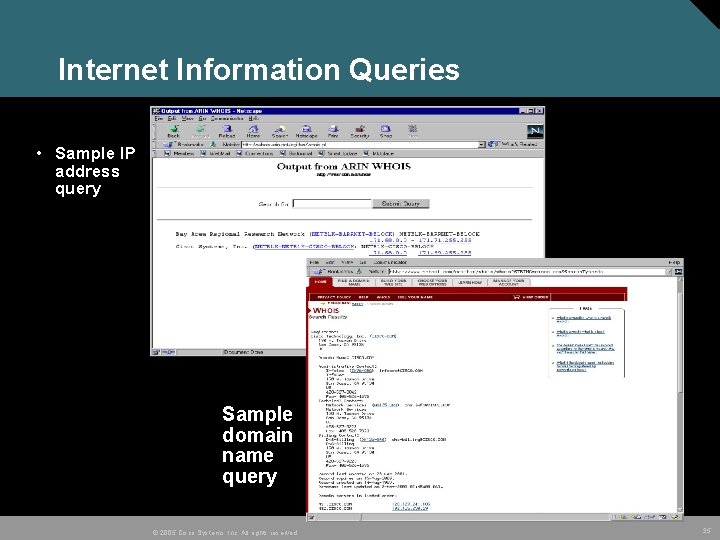The image size is (720, 540).
Task: Click the Forward arrow in Netscape toolbar
Action: [x=200, y=131]
